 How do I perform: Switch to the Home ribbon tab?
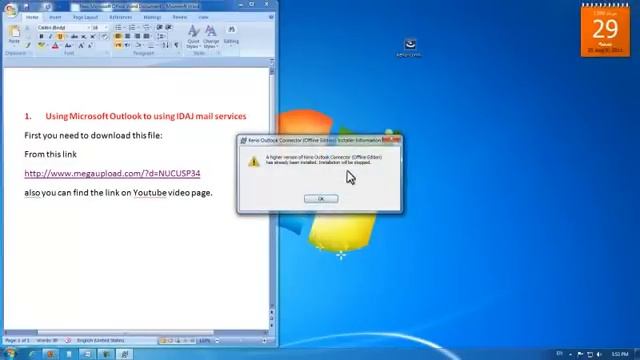coord(32,17)
